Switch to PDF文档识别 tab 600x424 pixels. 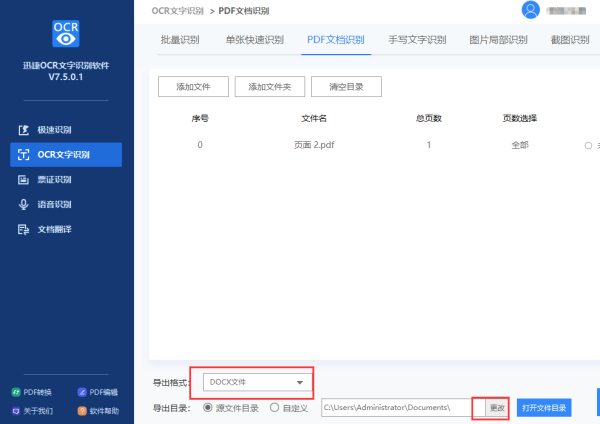point(336,40)
